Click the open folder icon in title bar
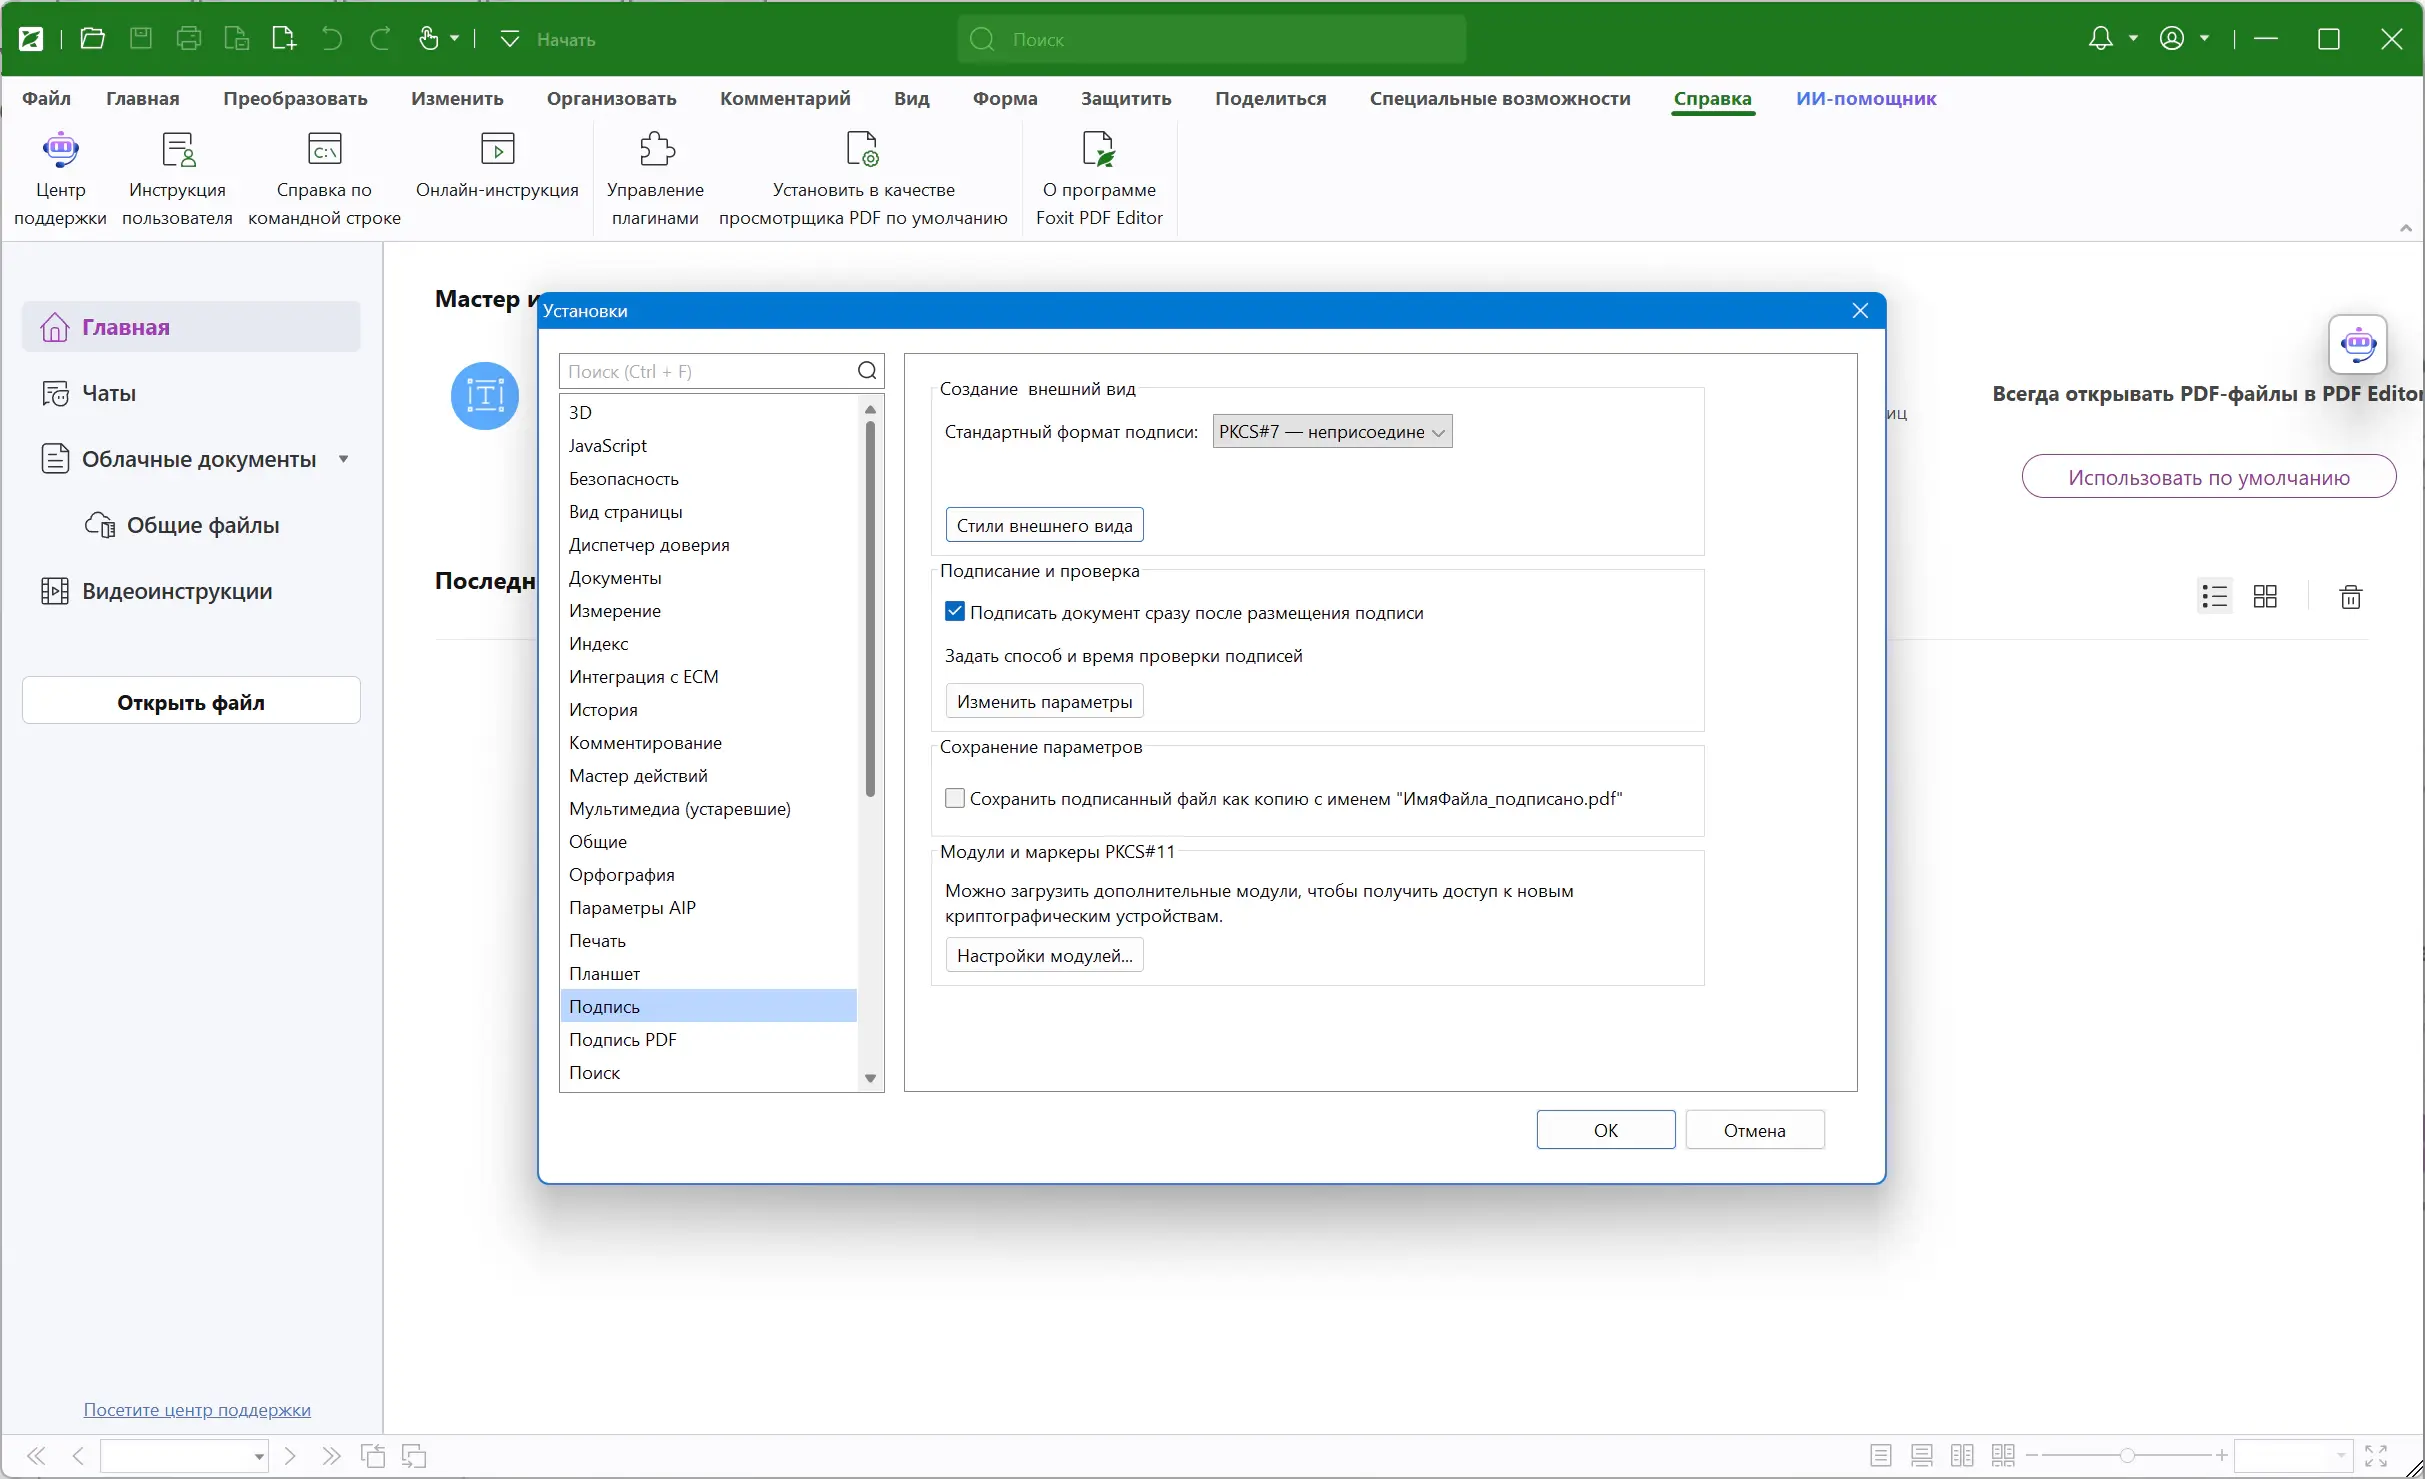Image resolution: width=2425 pixels, height=1479 pixels. tap(92, 39)
